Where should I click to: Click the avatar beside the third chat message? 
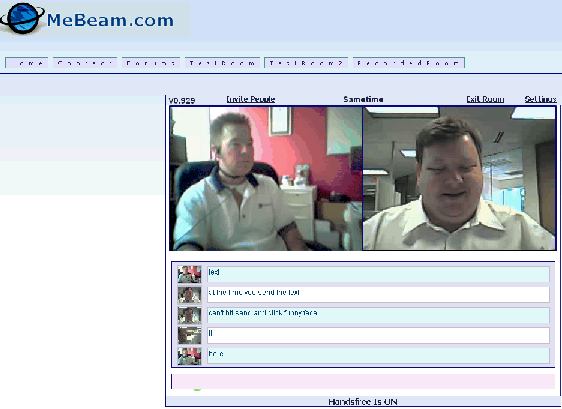click(189, 315)
